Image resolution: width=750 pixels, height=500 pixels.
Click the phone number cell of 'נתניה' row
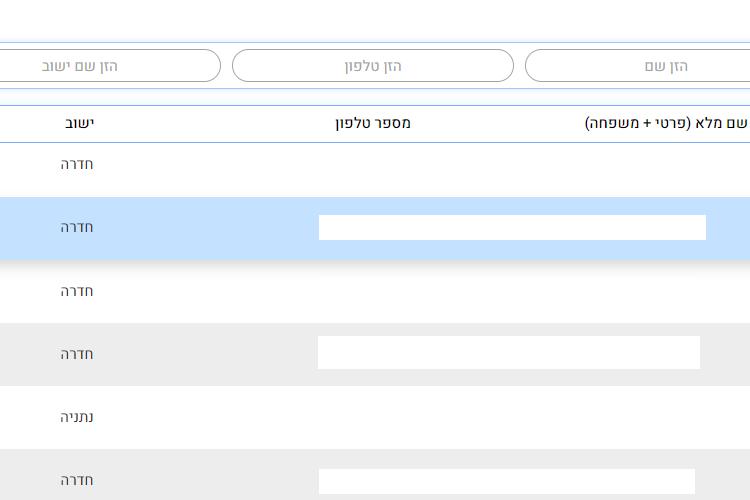373,417
